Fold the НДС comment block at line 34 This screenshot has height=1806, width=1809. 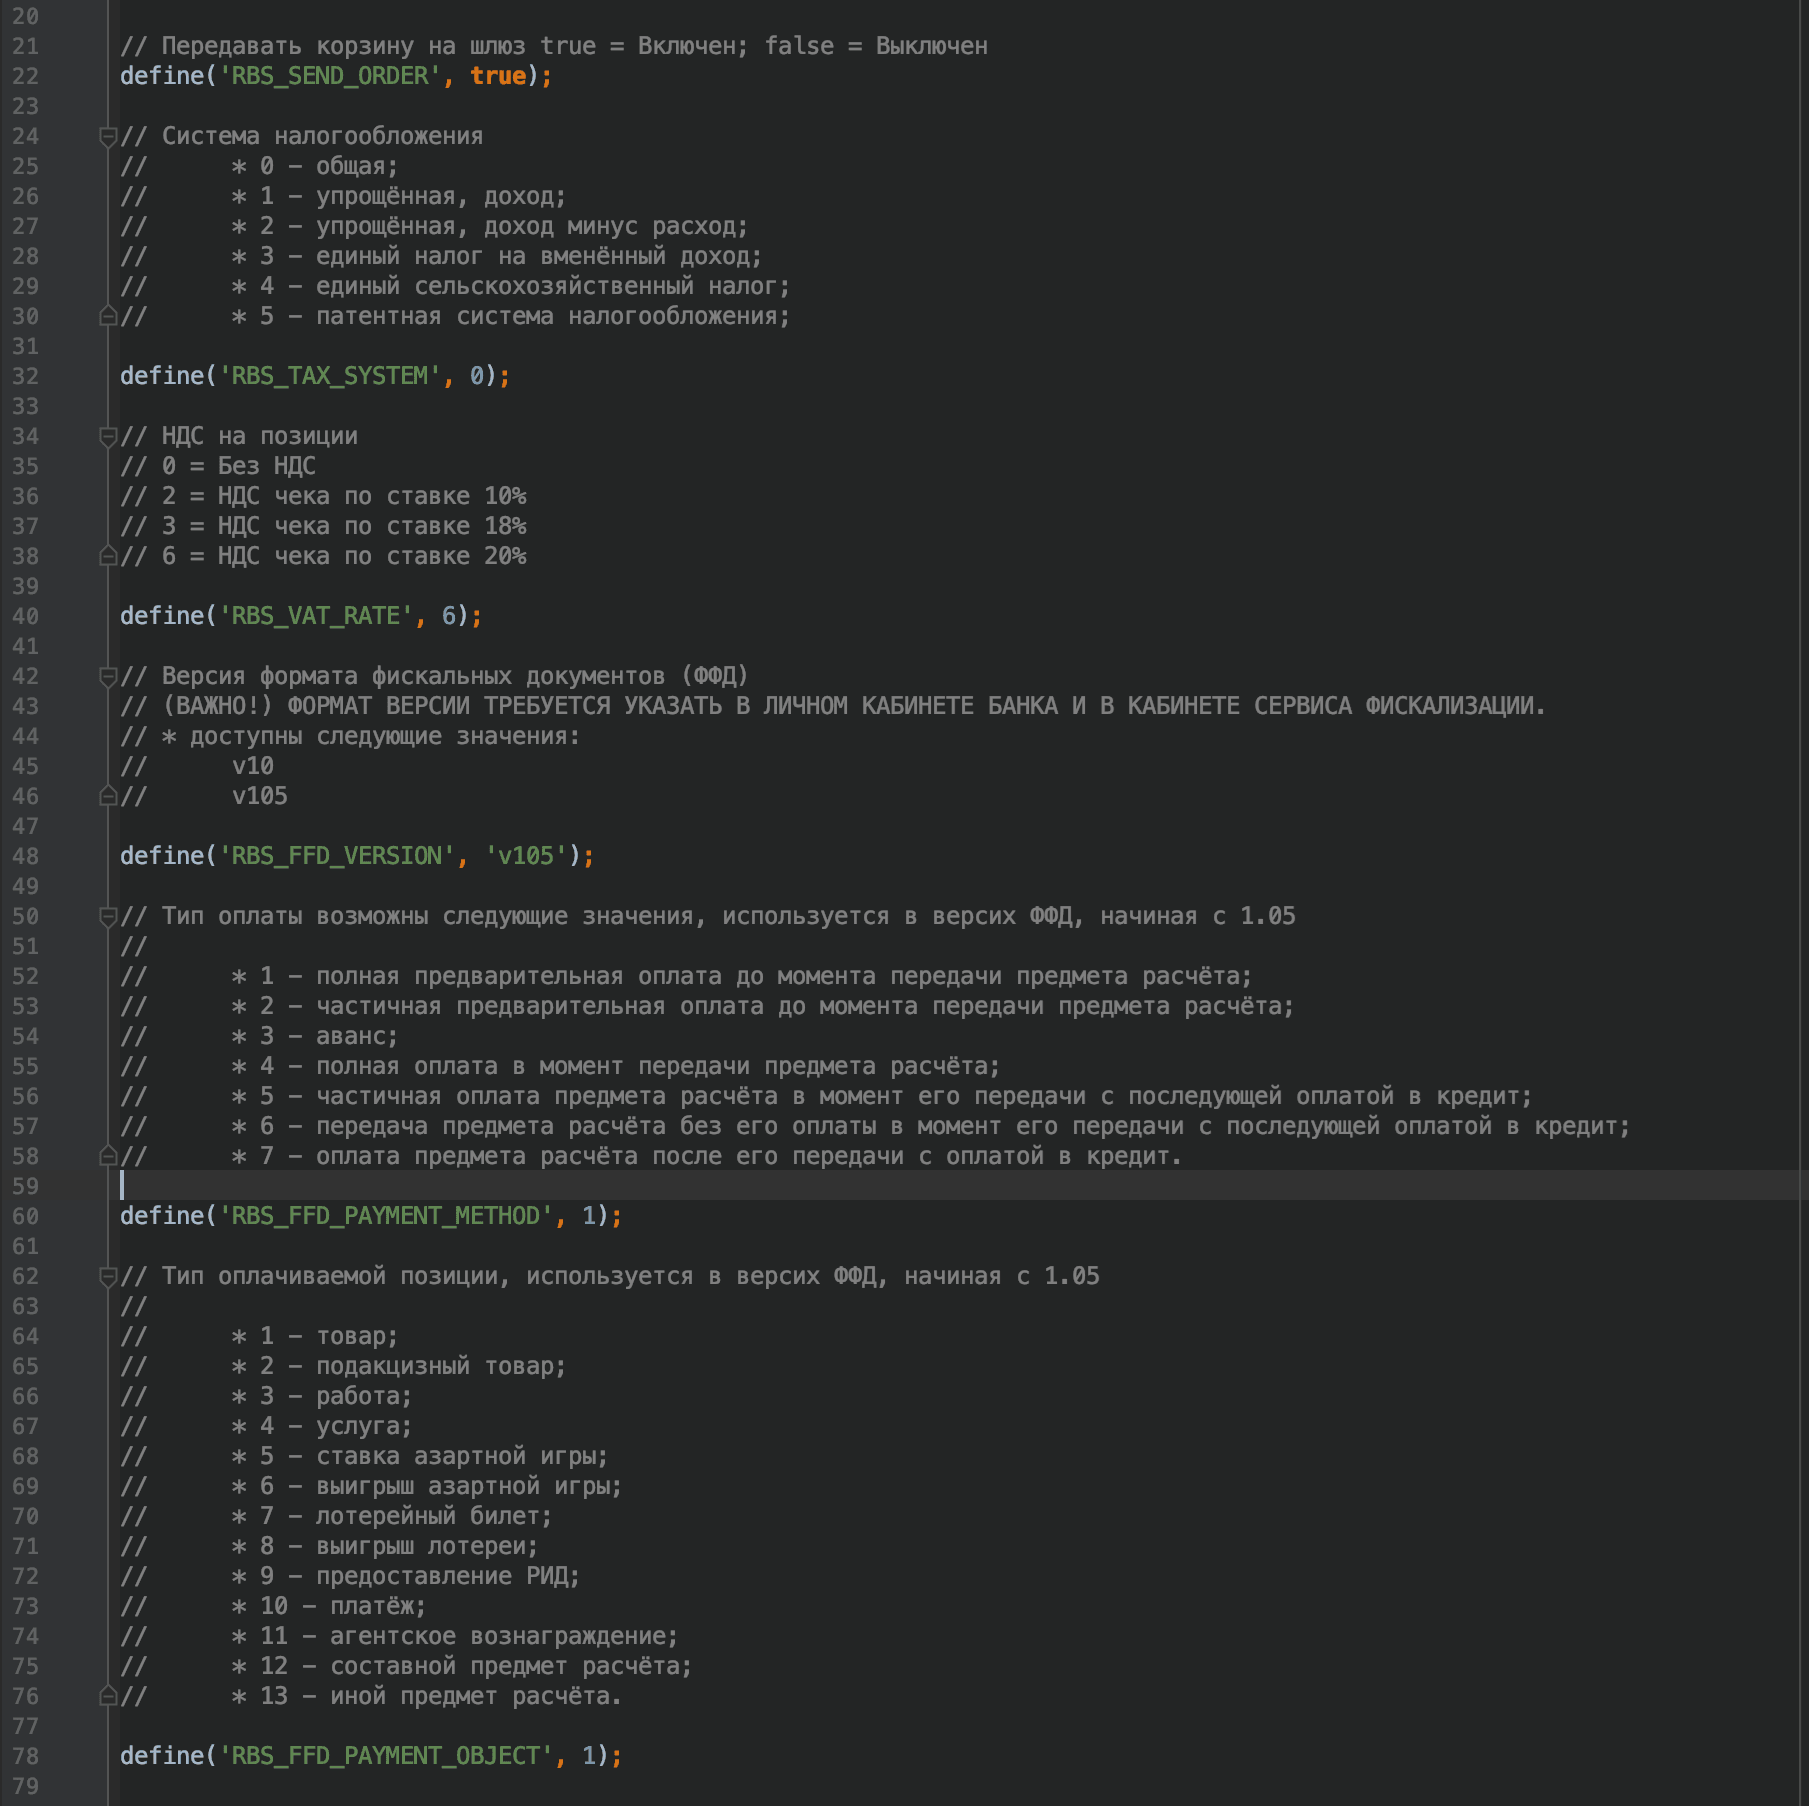[108, 437]
